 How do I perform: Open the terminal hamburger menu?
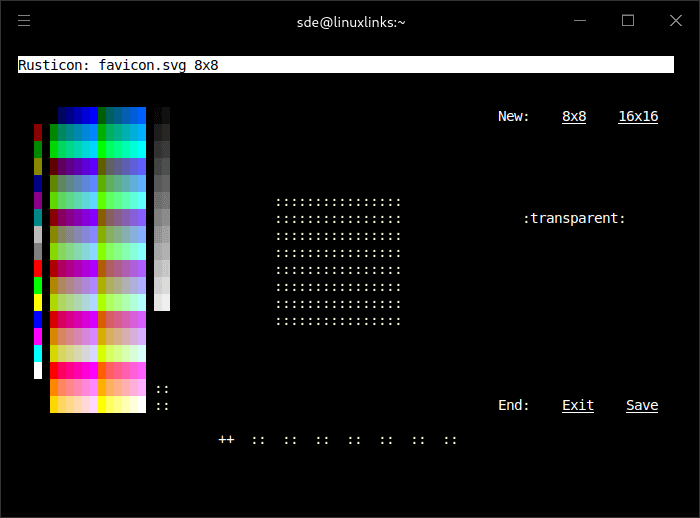click(24, 21)
